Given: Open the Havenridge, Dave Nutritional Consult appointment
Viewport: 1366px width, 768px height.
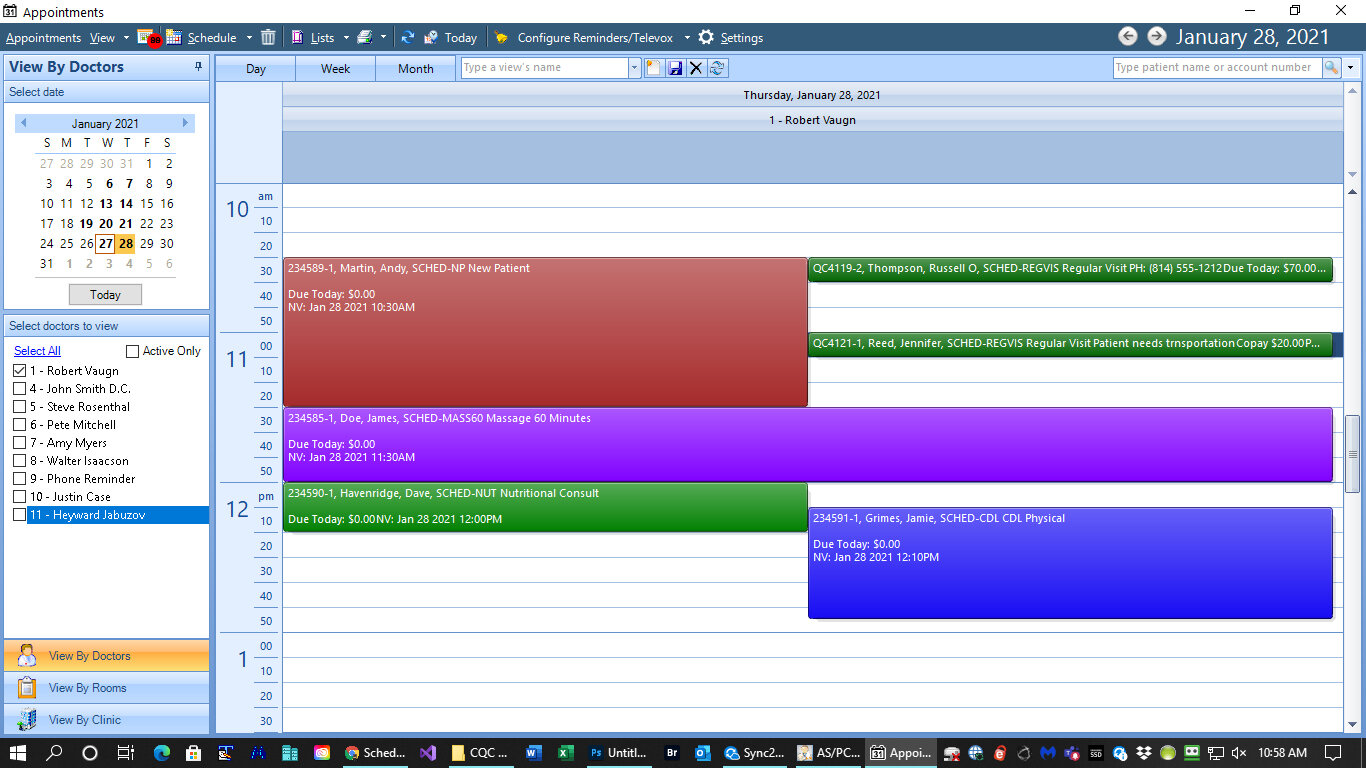Looking at the screenshot, I should pyautogui.click(x=545, y=507).
